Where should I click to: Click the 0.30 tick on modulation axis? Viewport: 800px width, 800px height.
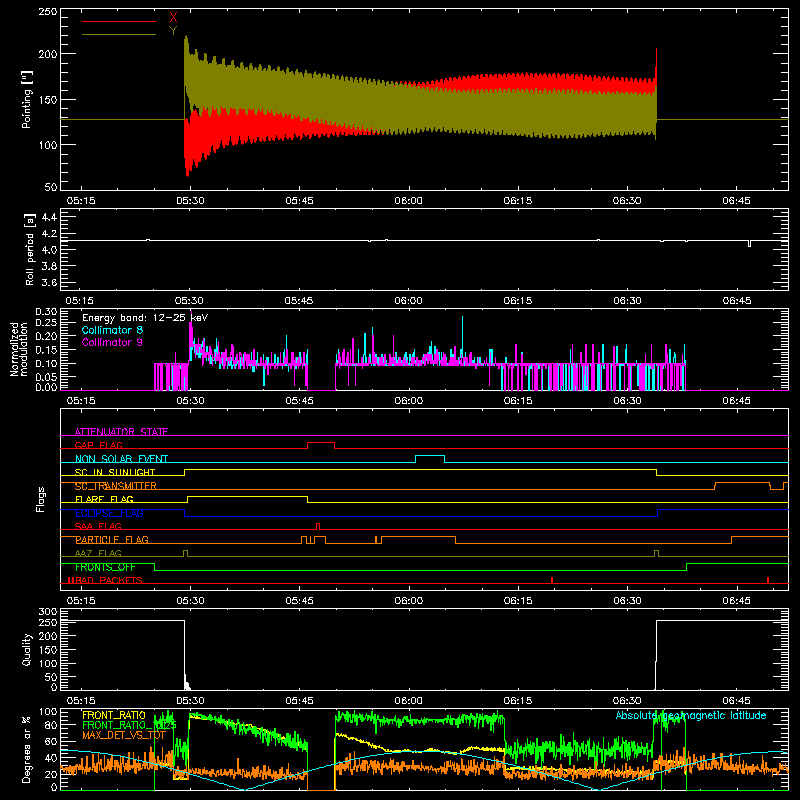[x=46, y=311]
